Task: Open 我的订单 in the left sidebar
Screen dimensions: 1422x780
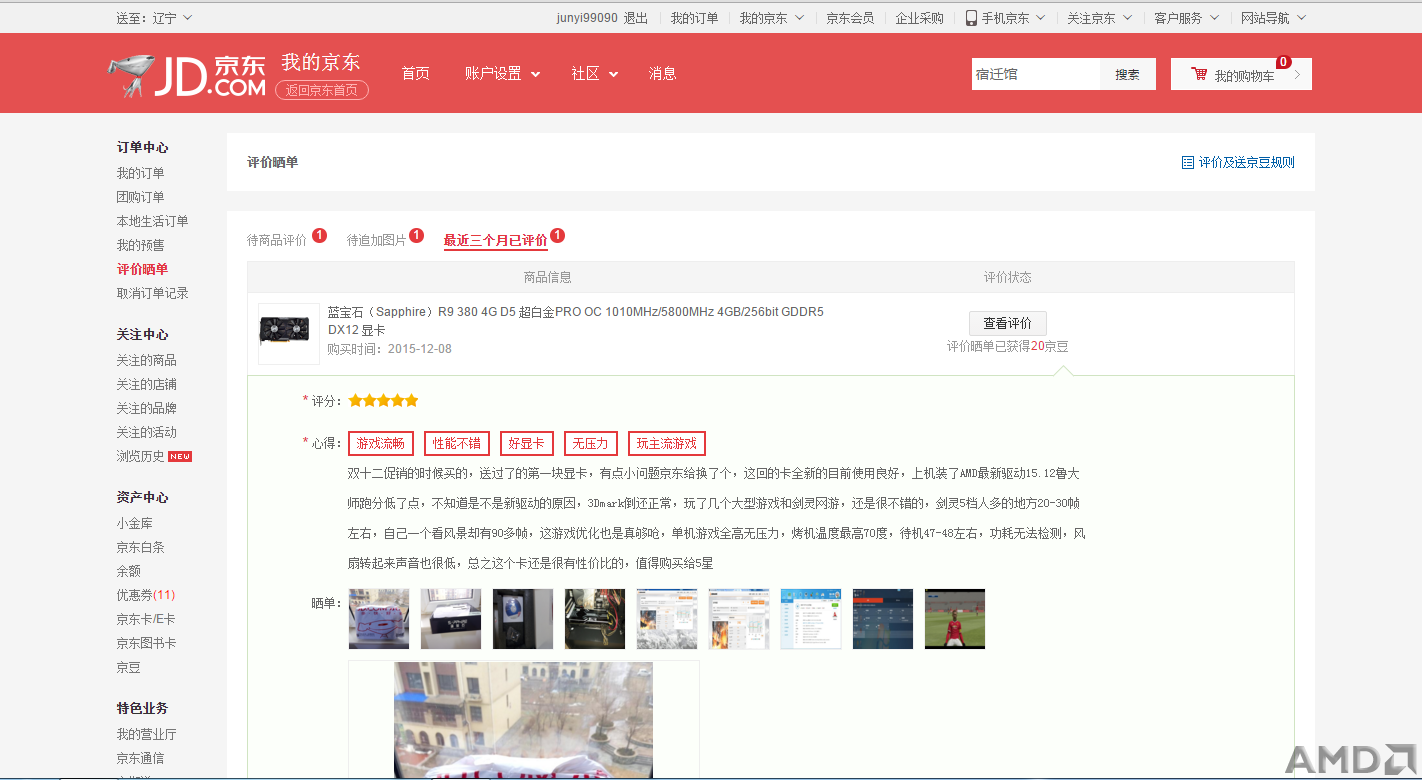Action: 140,173
